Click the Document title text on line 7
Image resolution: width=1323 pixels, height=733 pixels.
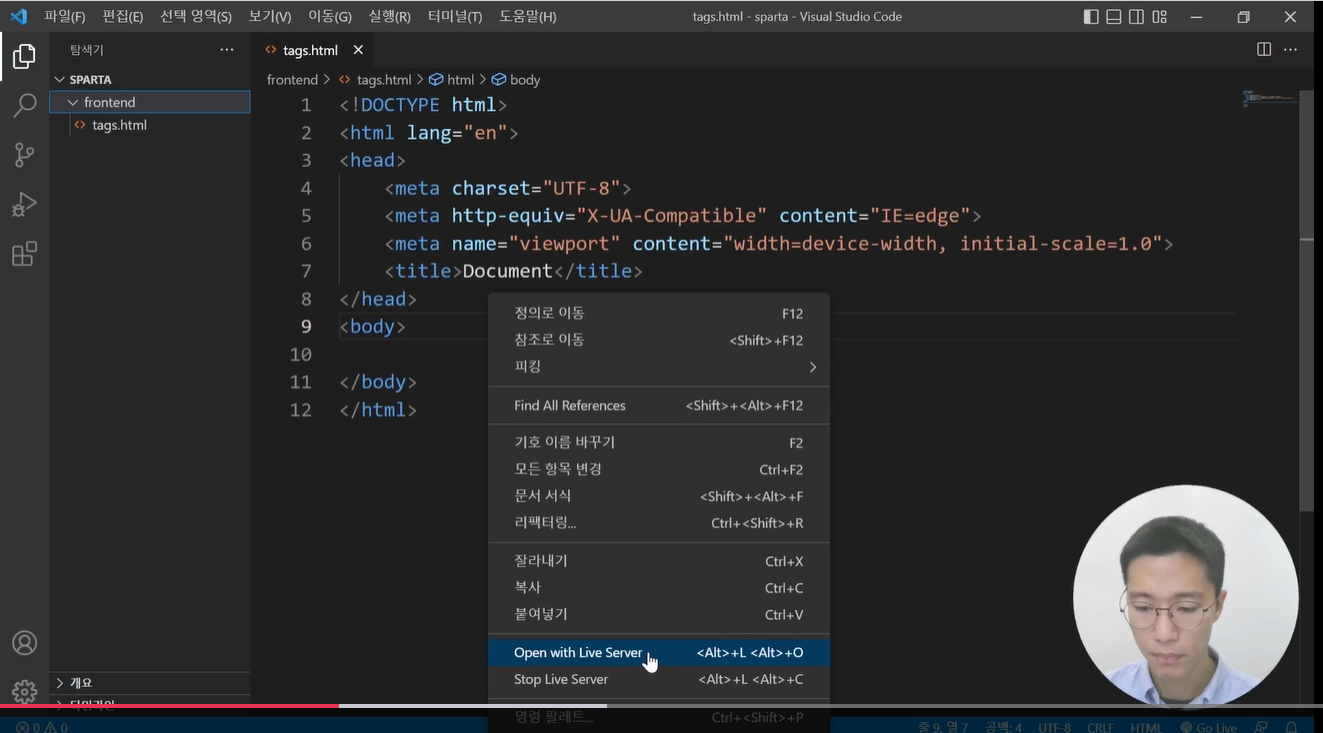click(x=507, y=271)
